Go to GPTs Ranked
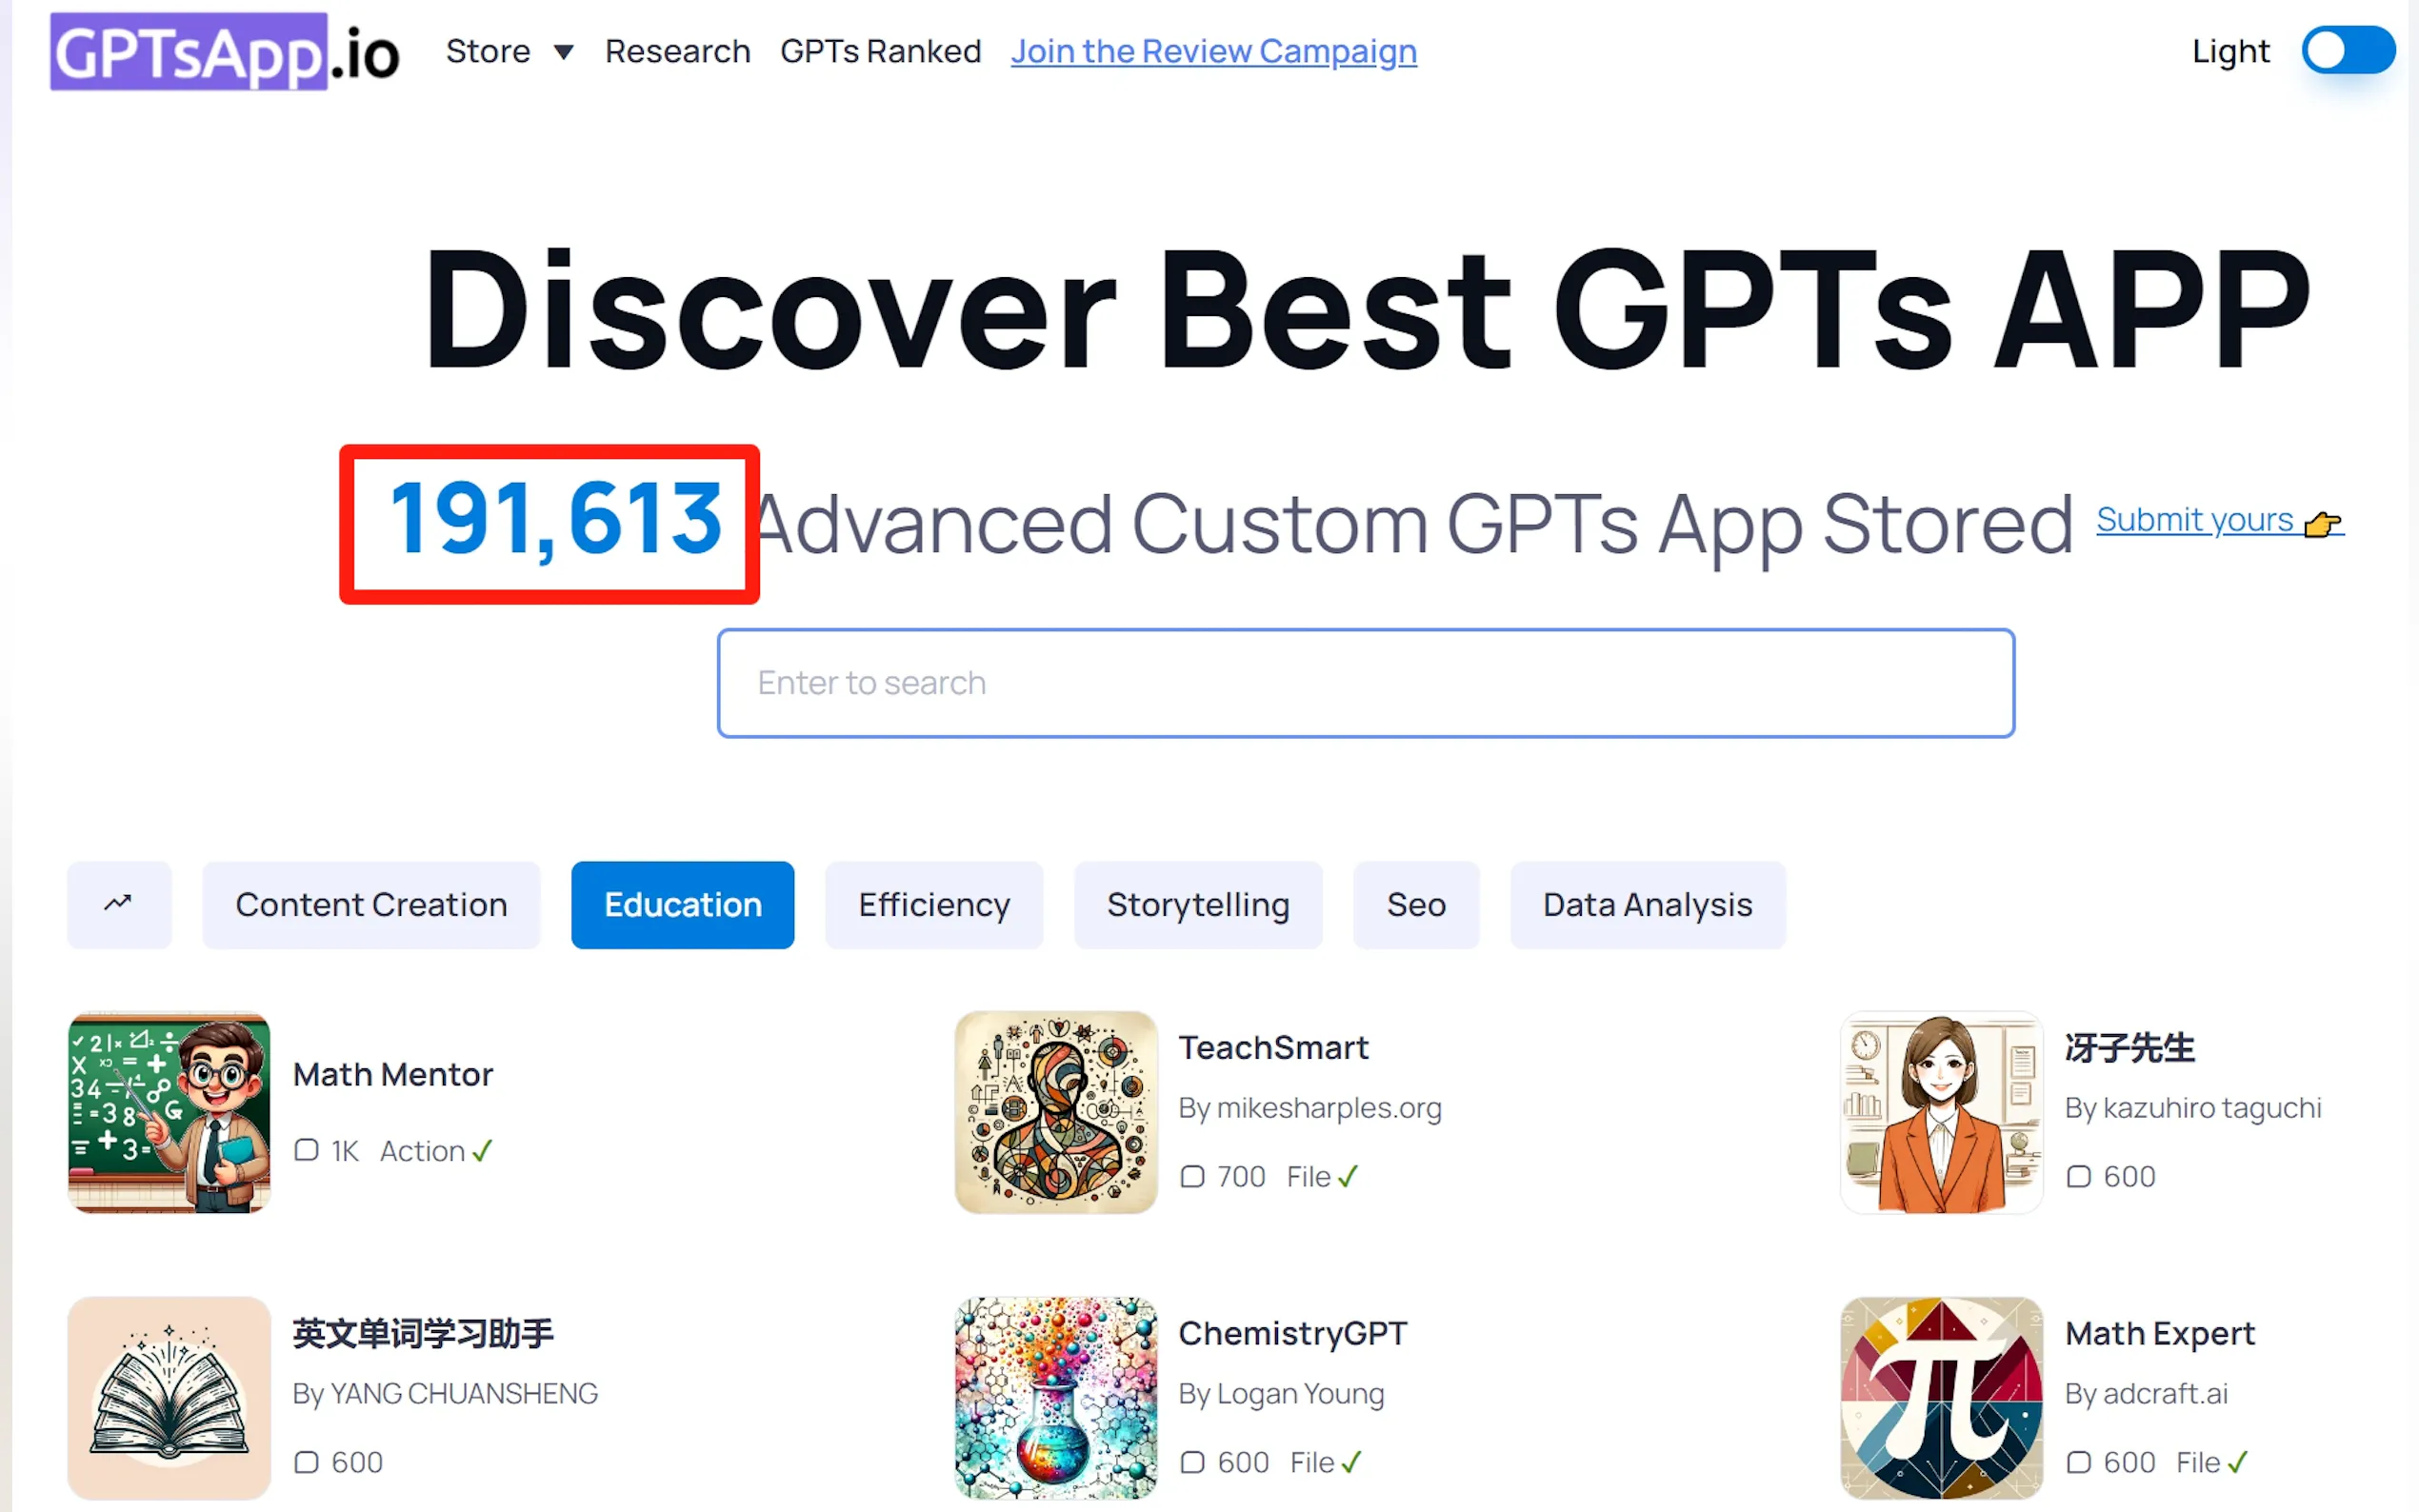Viewport: 2419px width, 1512px height. [x=881, y=51]
